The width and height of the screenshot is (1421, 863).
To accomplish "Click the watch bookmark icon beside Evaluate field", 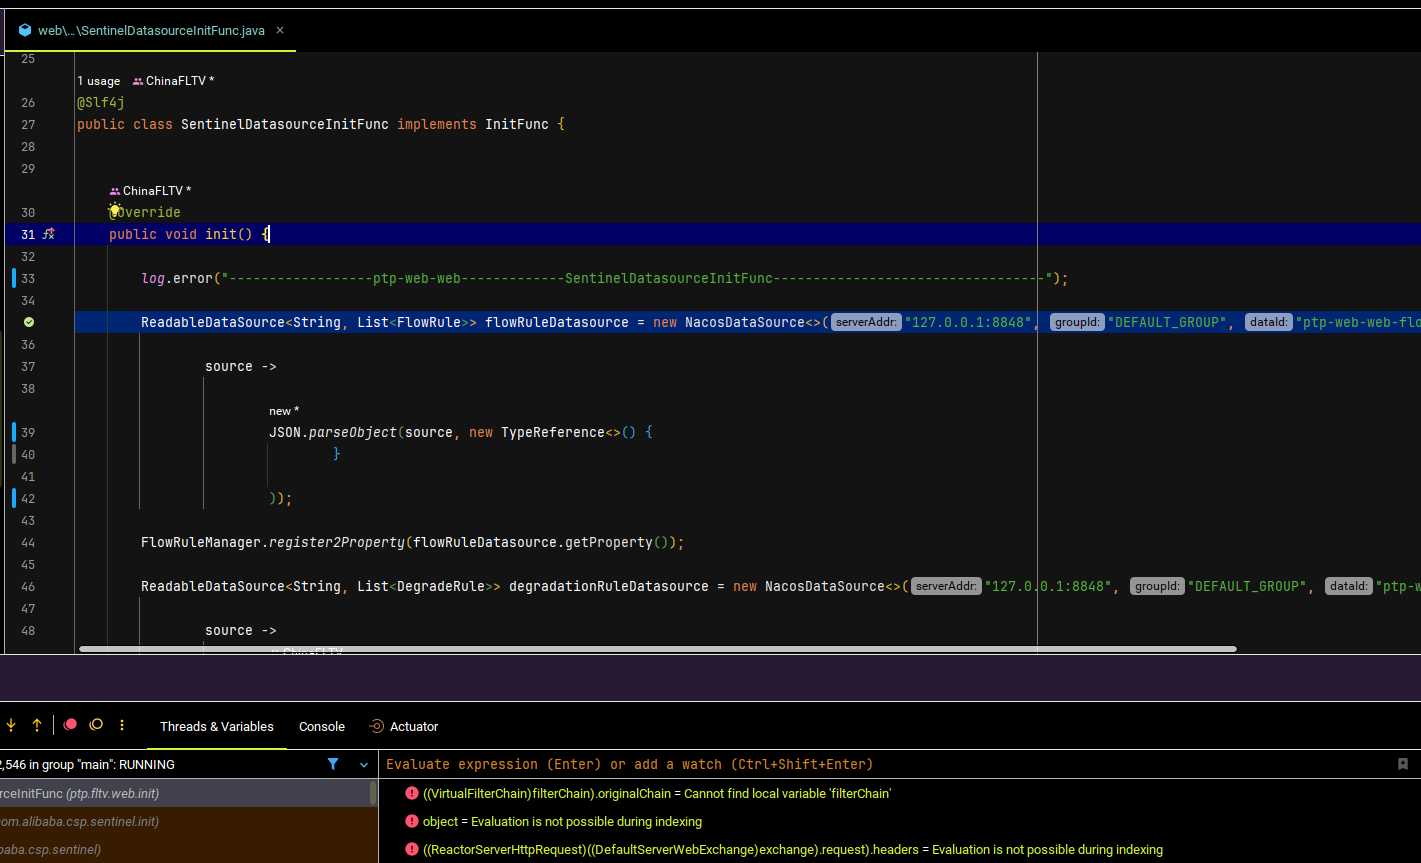I will [x=1403, y=764].
